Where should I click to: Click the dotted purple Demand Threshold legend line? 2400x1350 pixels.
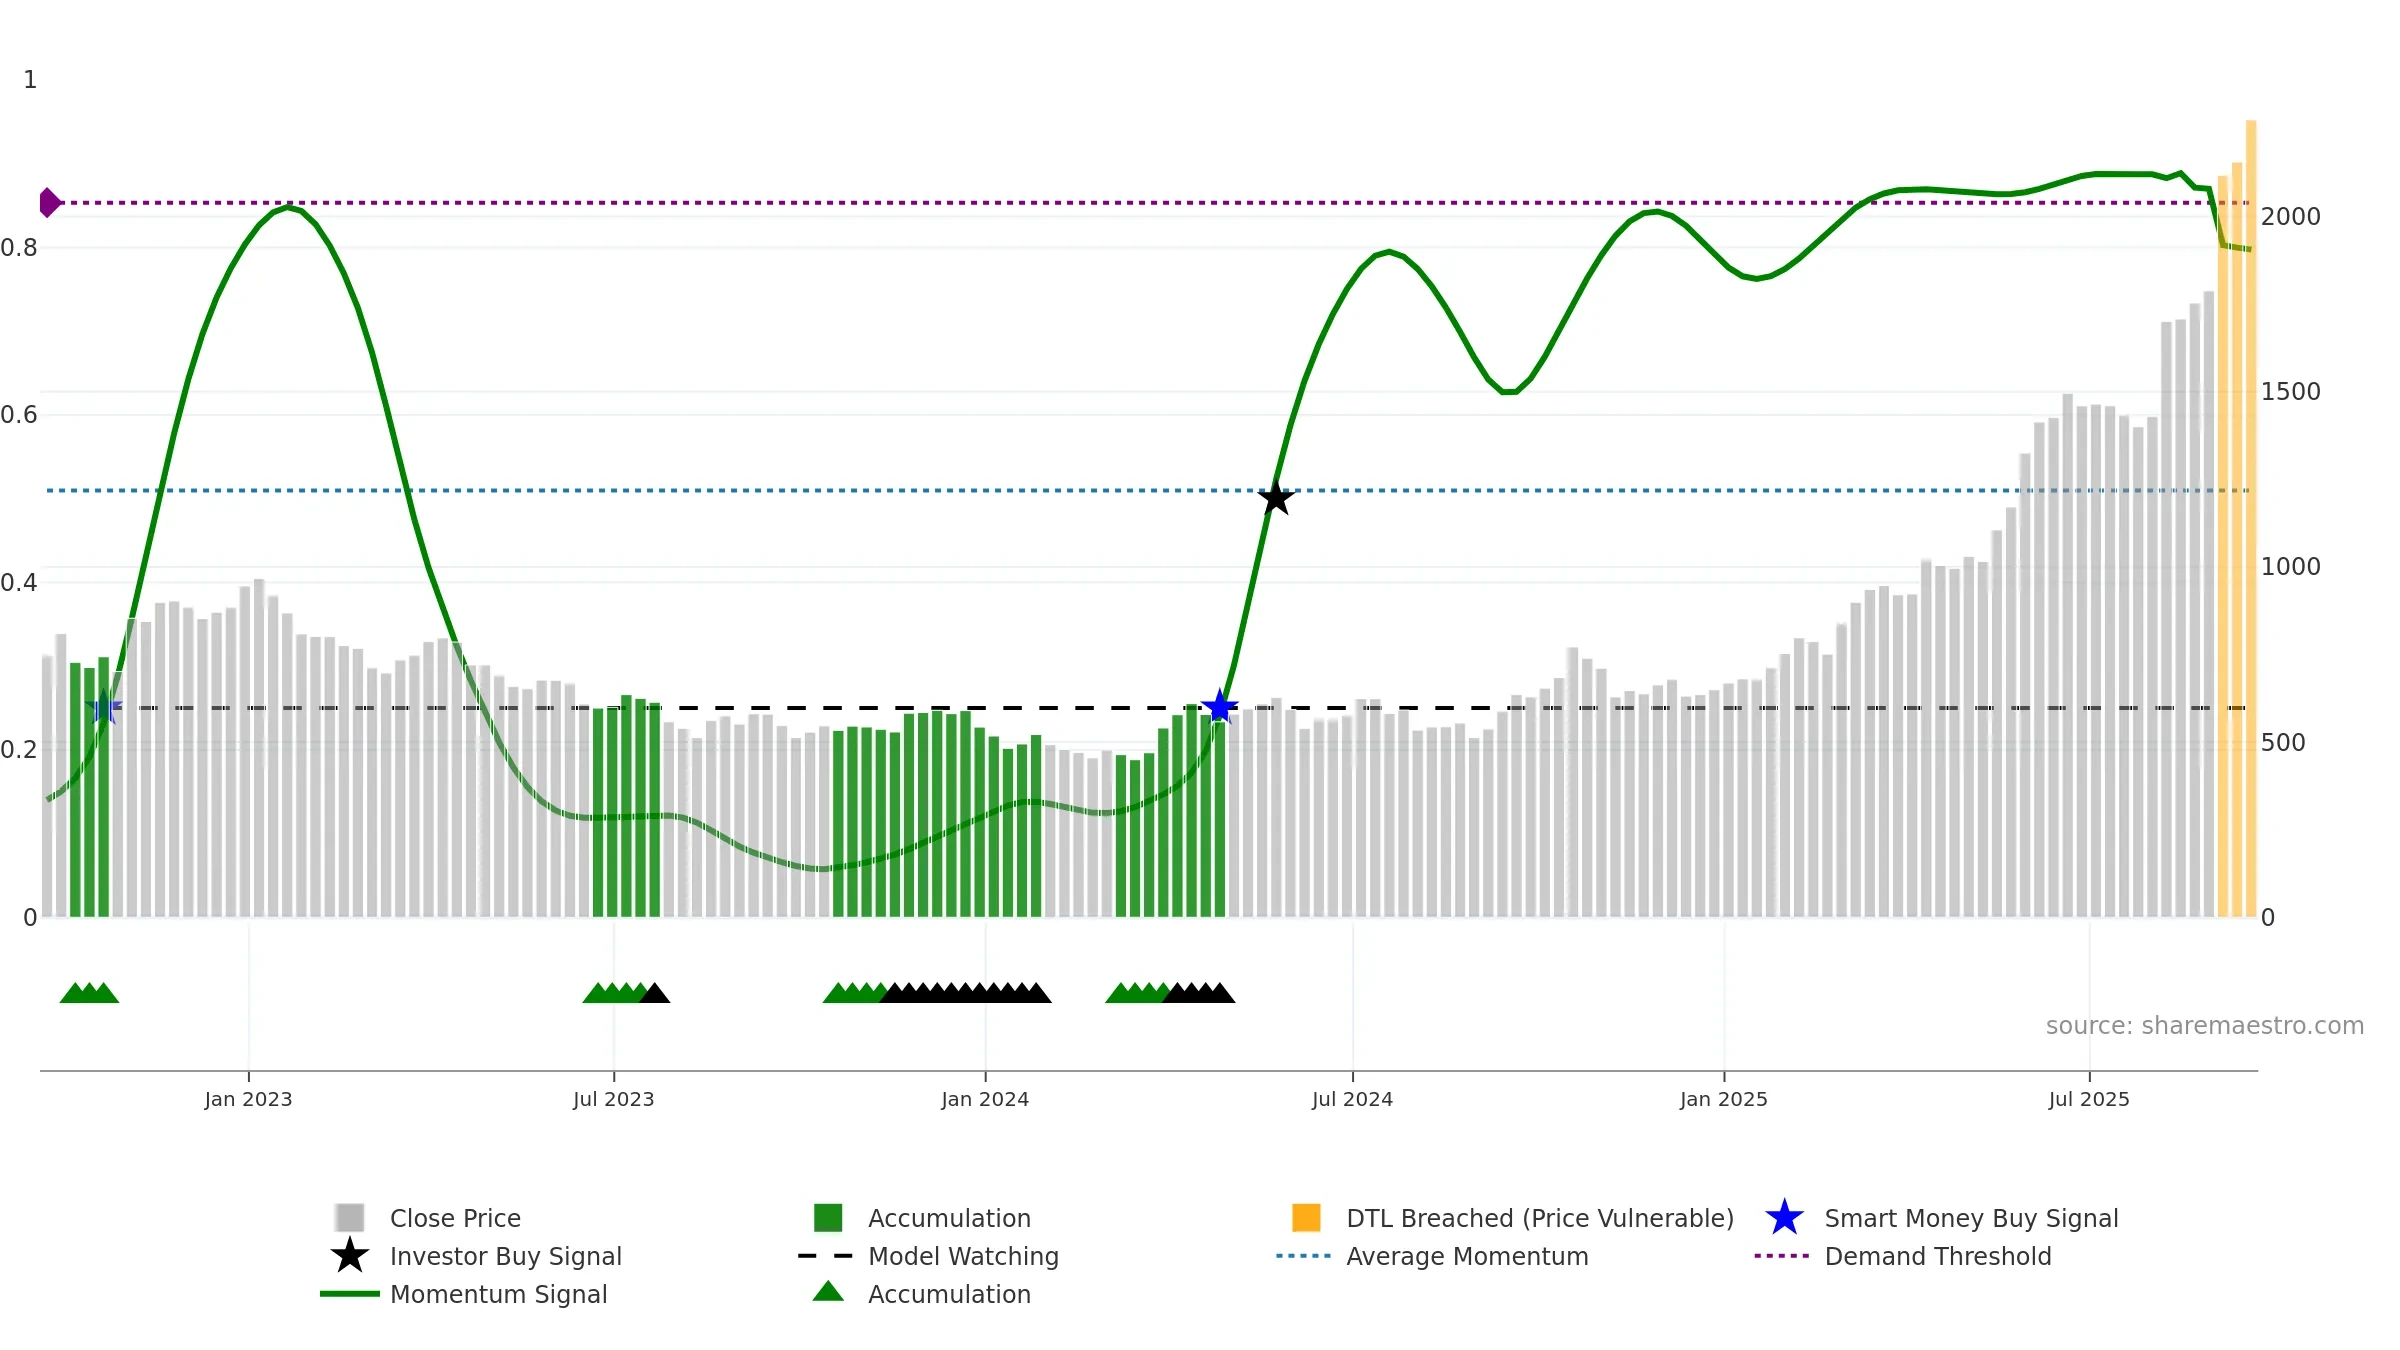point(1782,1256)
